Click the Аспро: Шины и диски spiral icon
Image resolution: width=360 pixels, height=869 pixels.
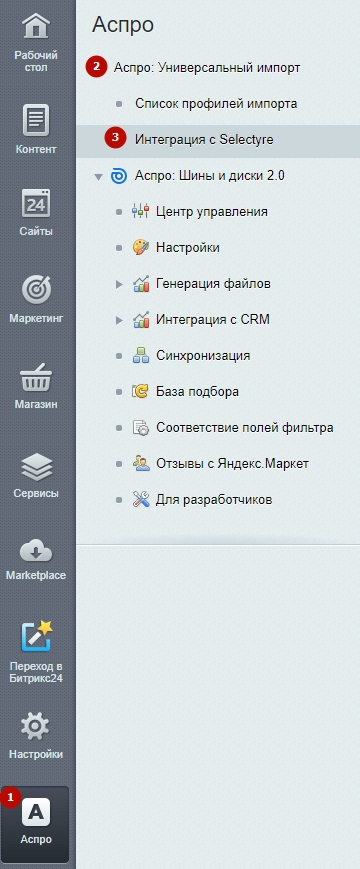point(119,176)
